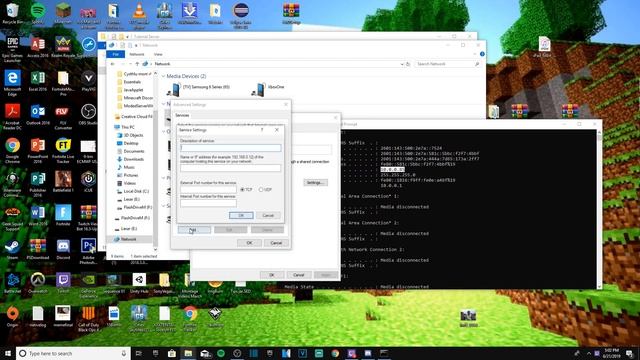Open the Access 2016 desktop icon
The height and width of the screenshot is (360, 640).
[x=38, y=47]
